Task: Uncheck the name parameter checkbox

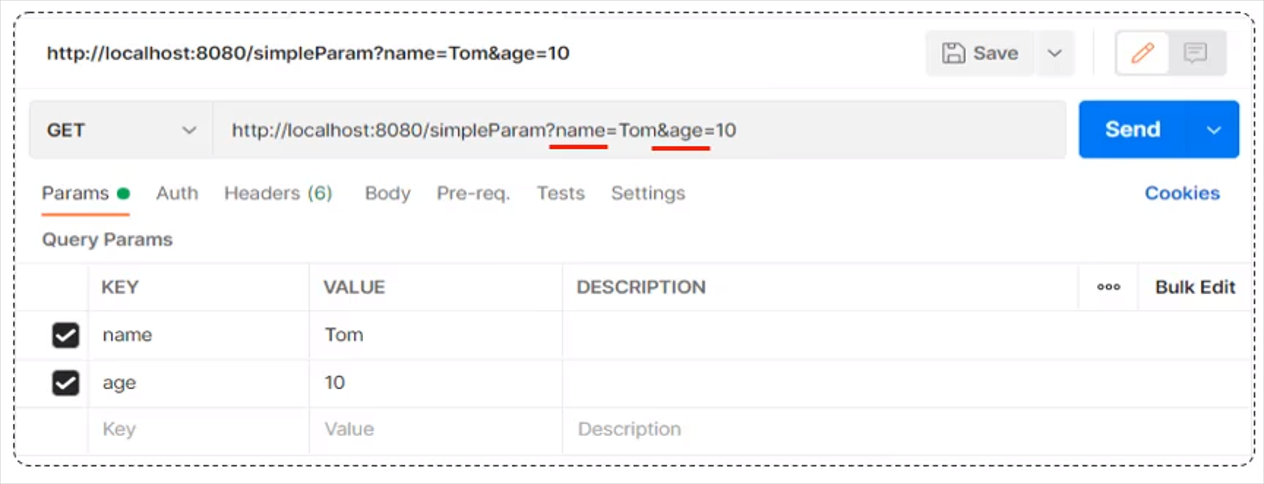Action: click(65, 335)
